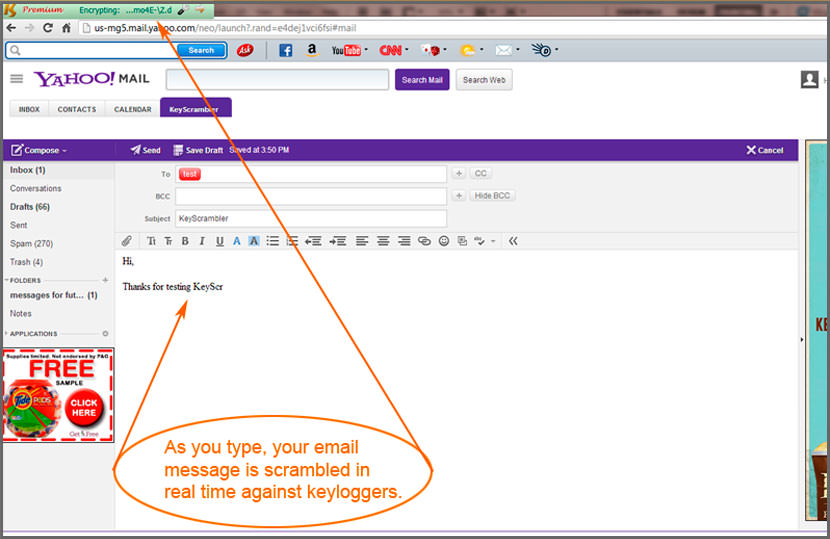Open the text highlight color picker
Viewport: 830px width, 539px height.
(254, 241)
